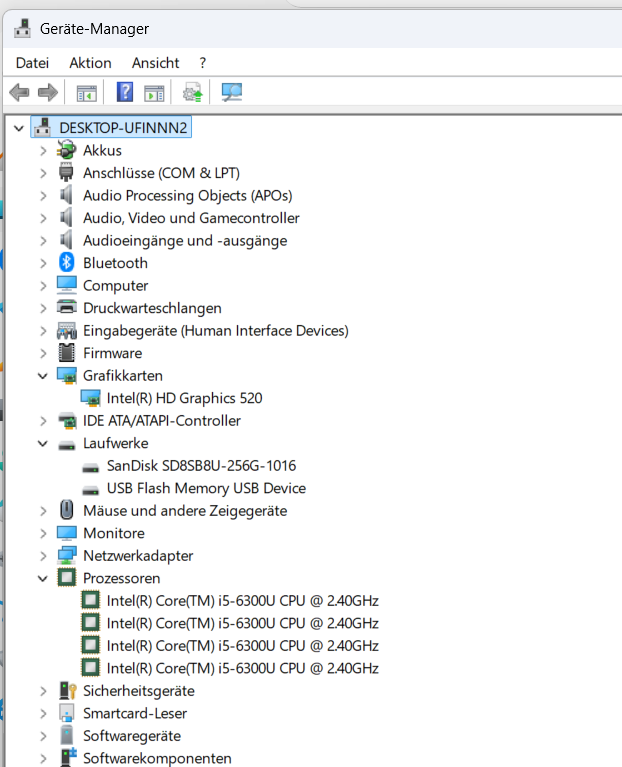Click the show/hide action pane toolbar icon

[154, 92]
